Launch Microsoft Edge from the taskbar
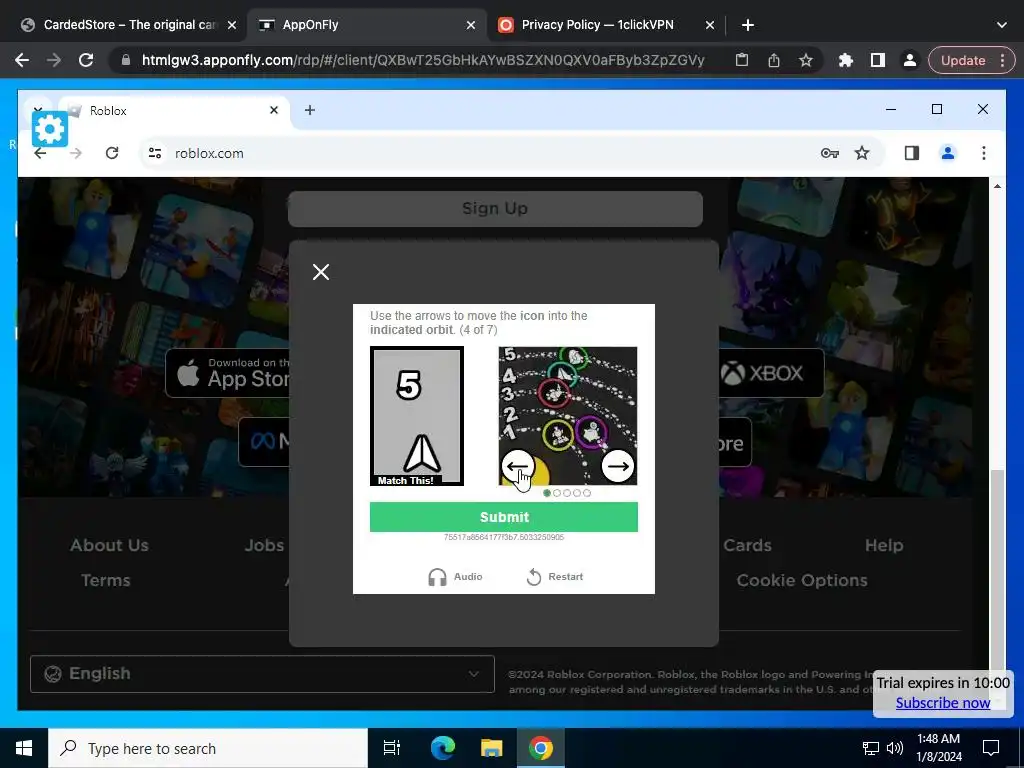 pos(442,748)
